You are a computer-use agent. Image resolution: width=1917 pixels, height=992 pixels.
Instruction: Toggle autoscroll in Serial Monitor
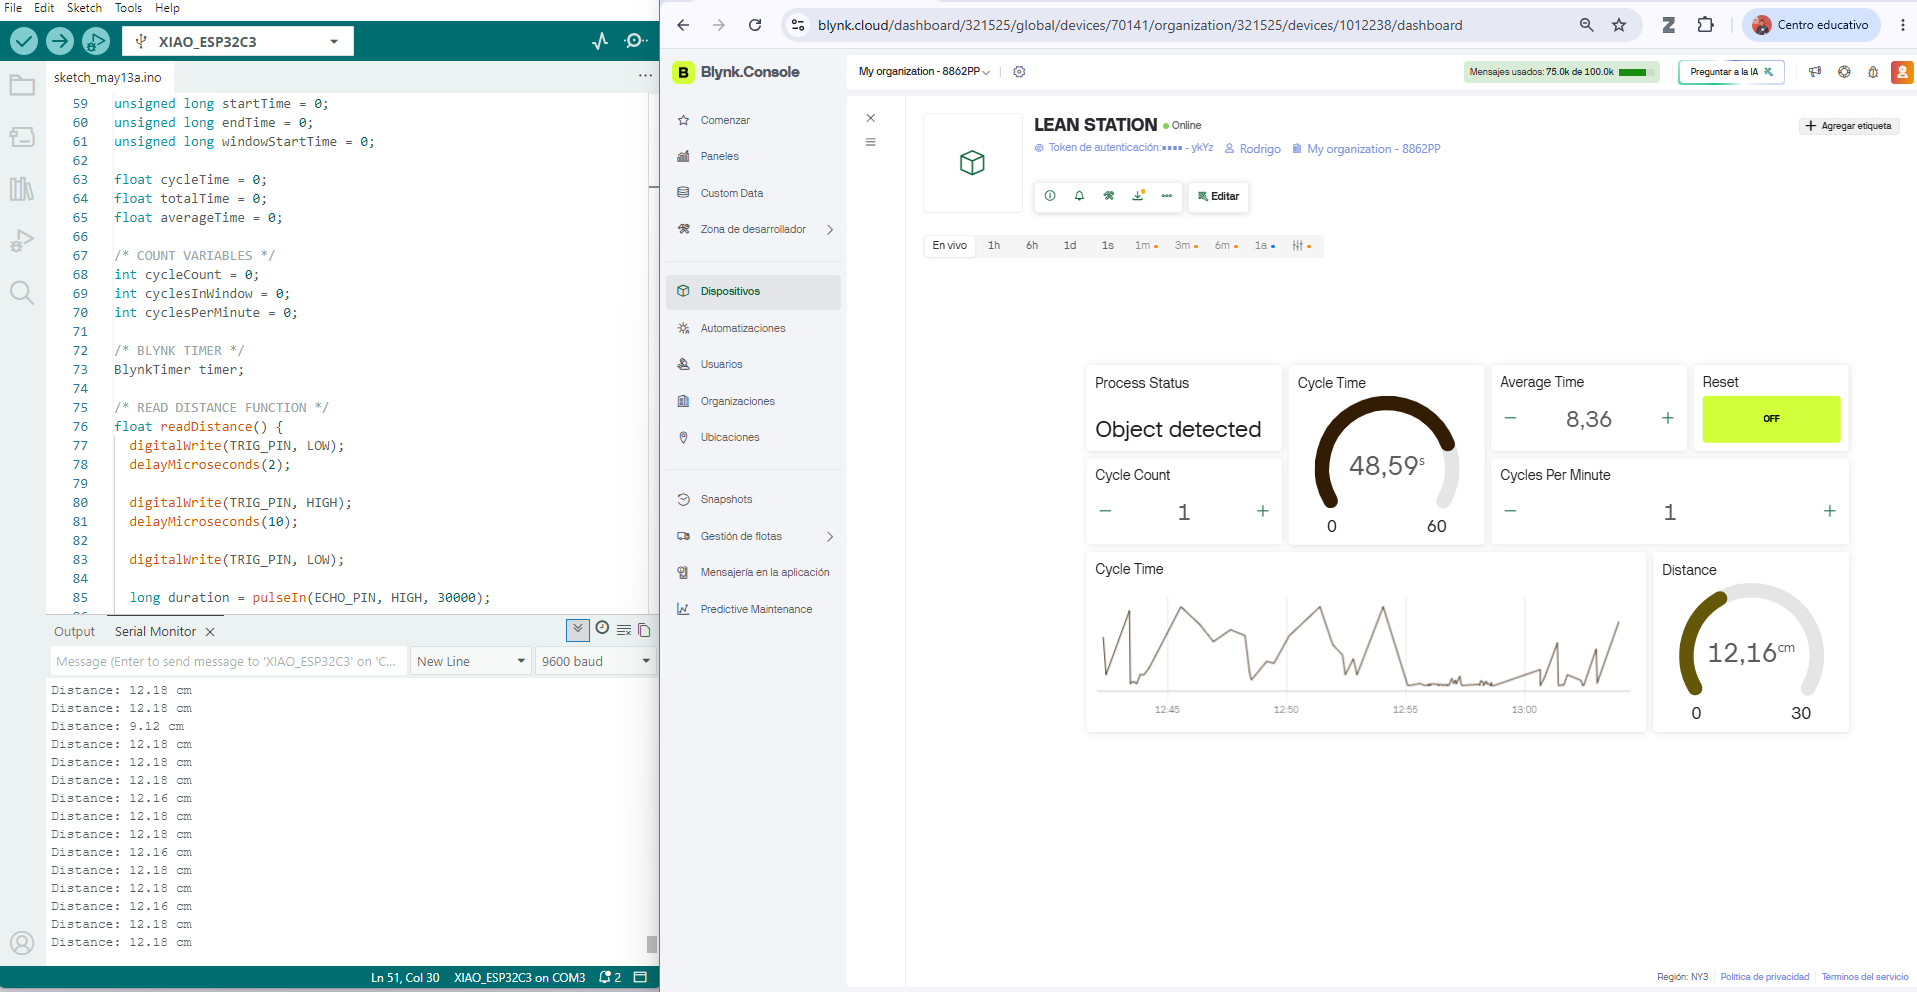click(578, 630)
